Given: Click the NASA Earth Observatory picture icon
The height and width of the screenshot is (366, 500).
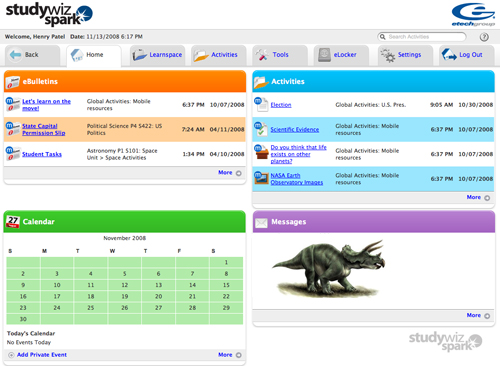Looking at the screenshot, I should pyautogui.click(x=261, y=178).
